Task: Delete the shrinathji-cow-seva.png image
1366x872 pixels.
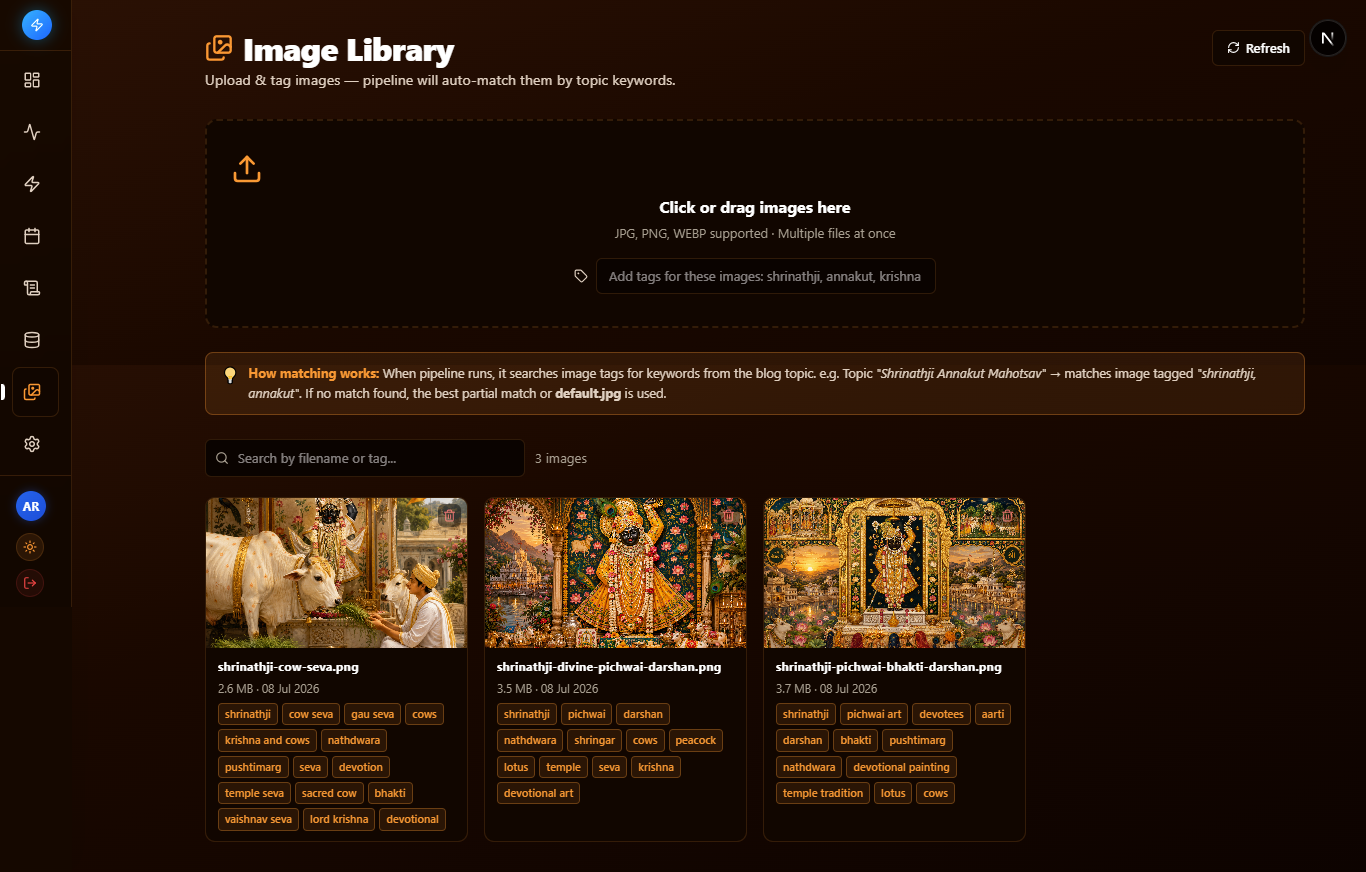Action: 449,516
